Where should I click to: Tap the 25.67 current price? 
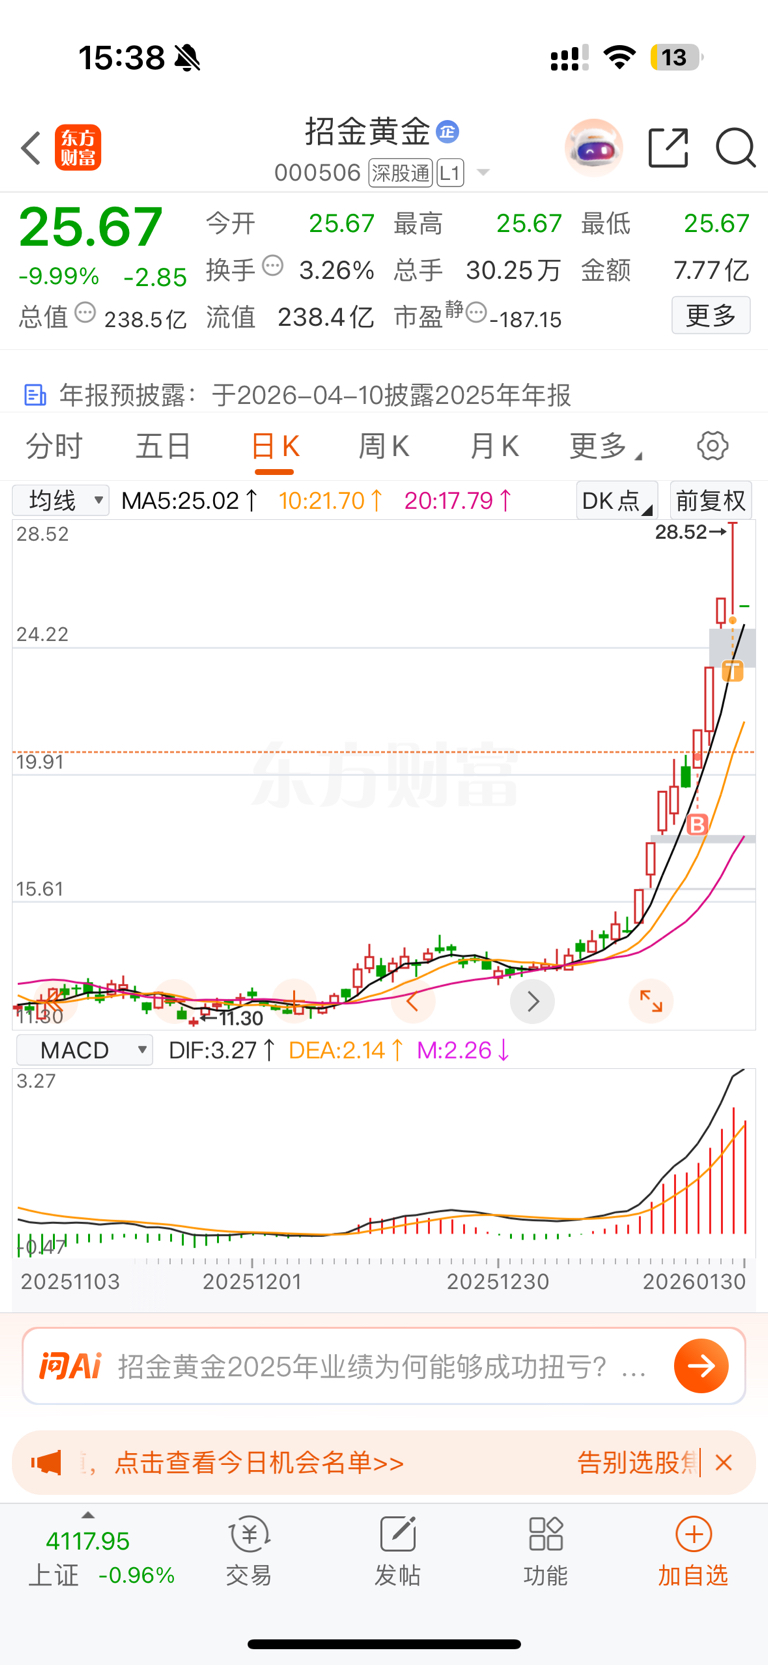click(90, 227)
